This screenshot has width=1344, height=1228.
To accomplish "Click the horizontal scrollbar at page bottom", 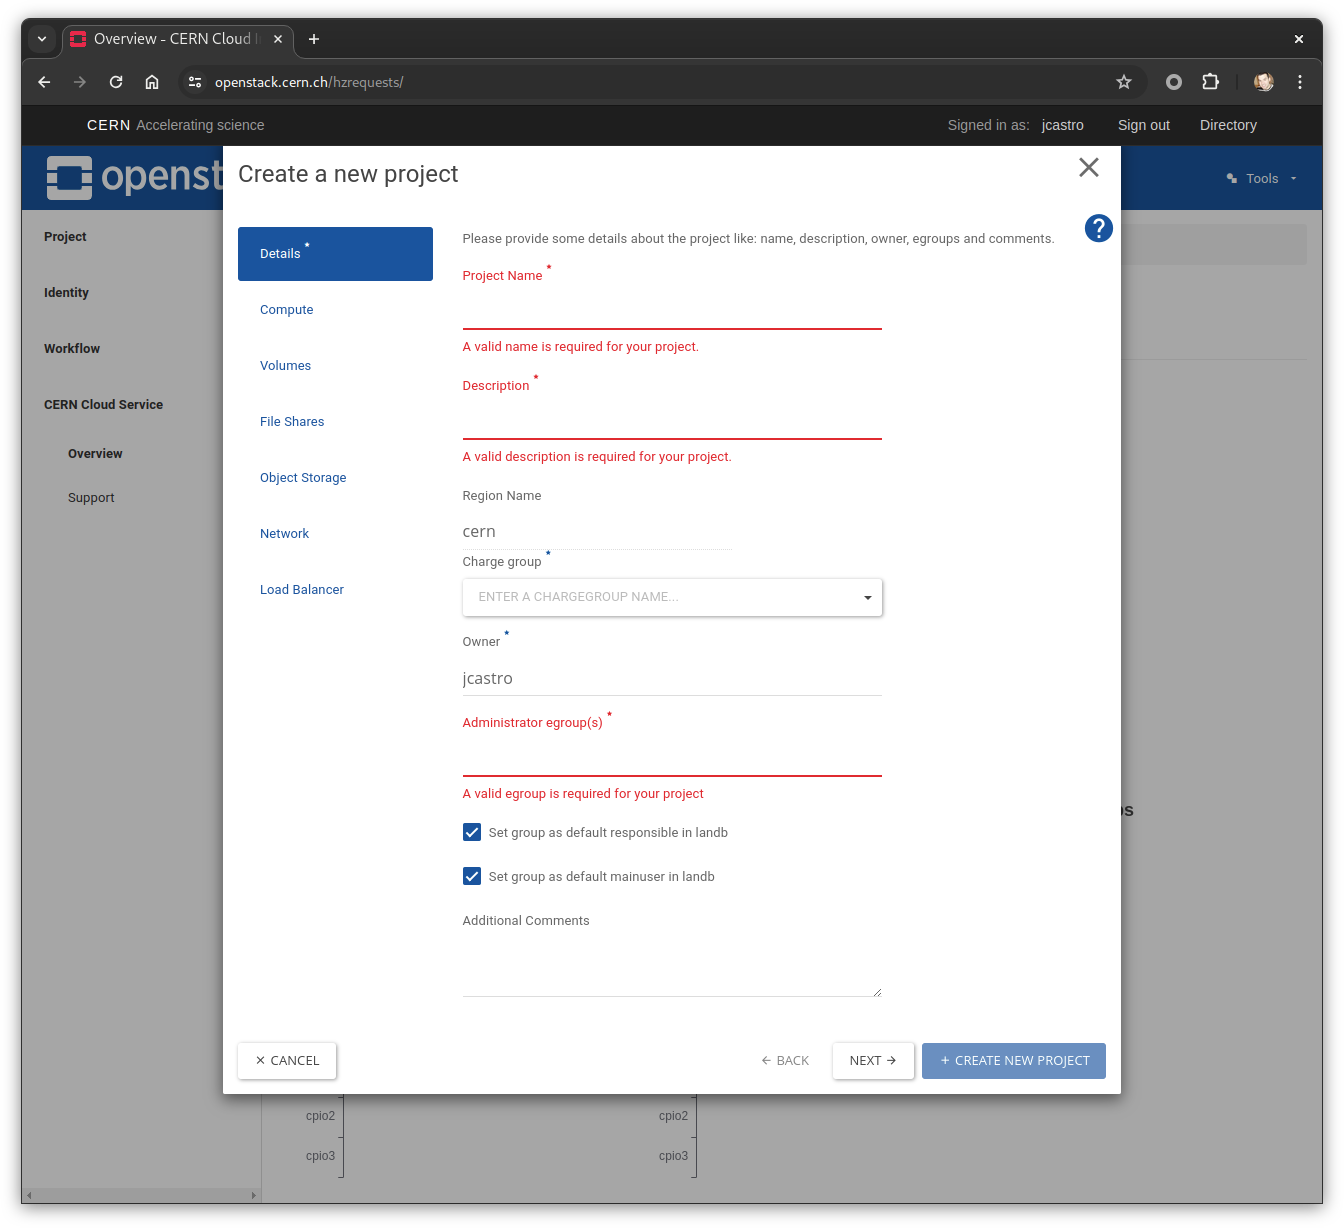I will point(142,1195).
